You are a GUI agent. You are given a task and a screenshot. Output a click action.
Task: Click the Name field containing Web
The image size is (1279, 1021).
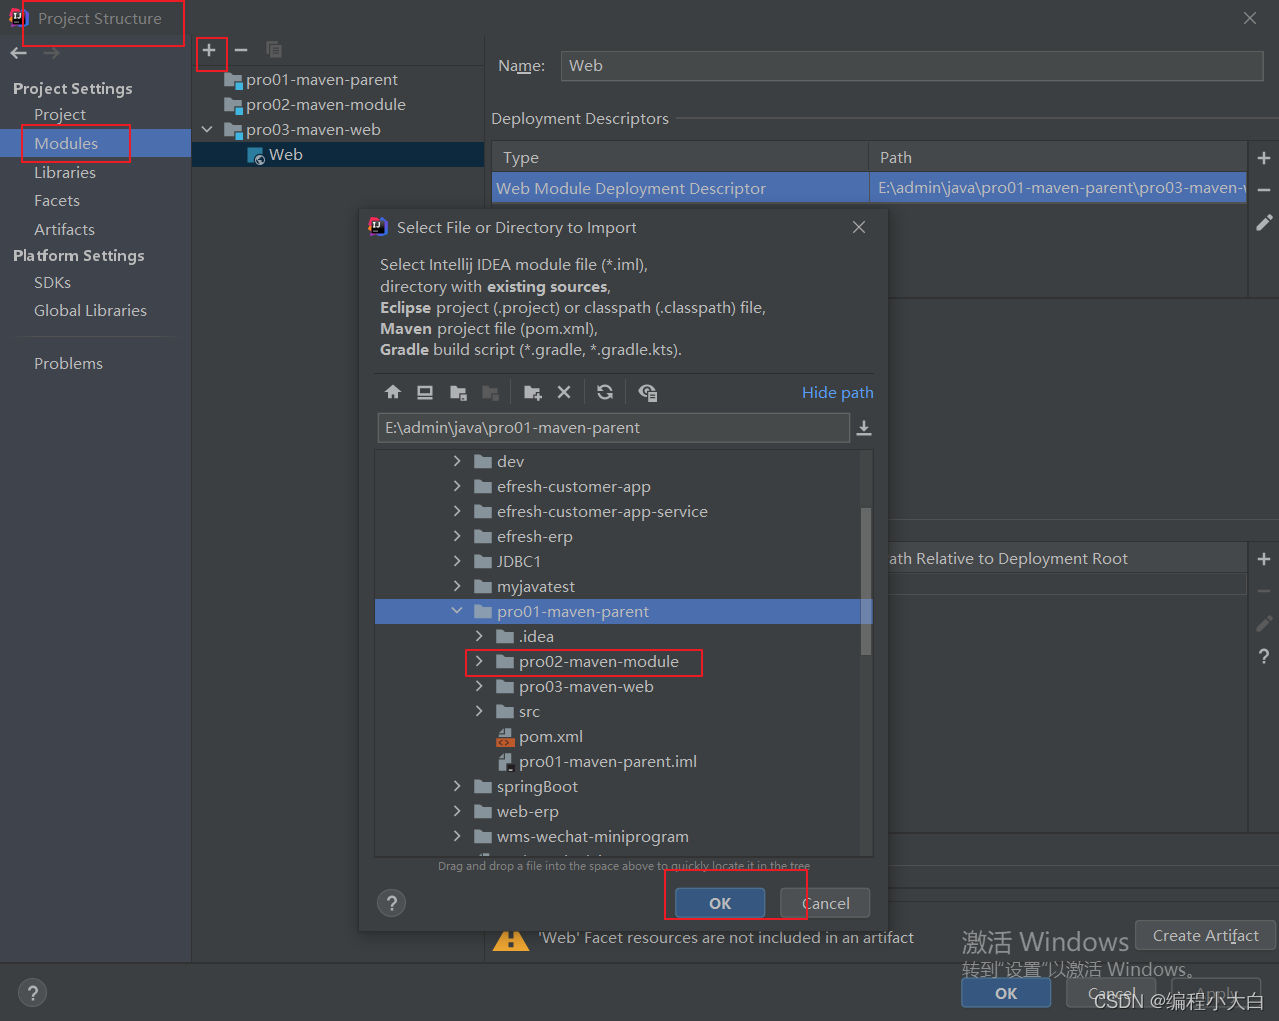point(912,66)
